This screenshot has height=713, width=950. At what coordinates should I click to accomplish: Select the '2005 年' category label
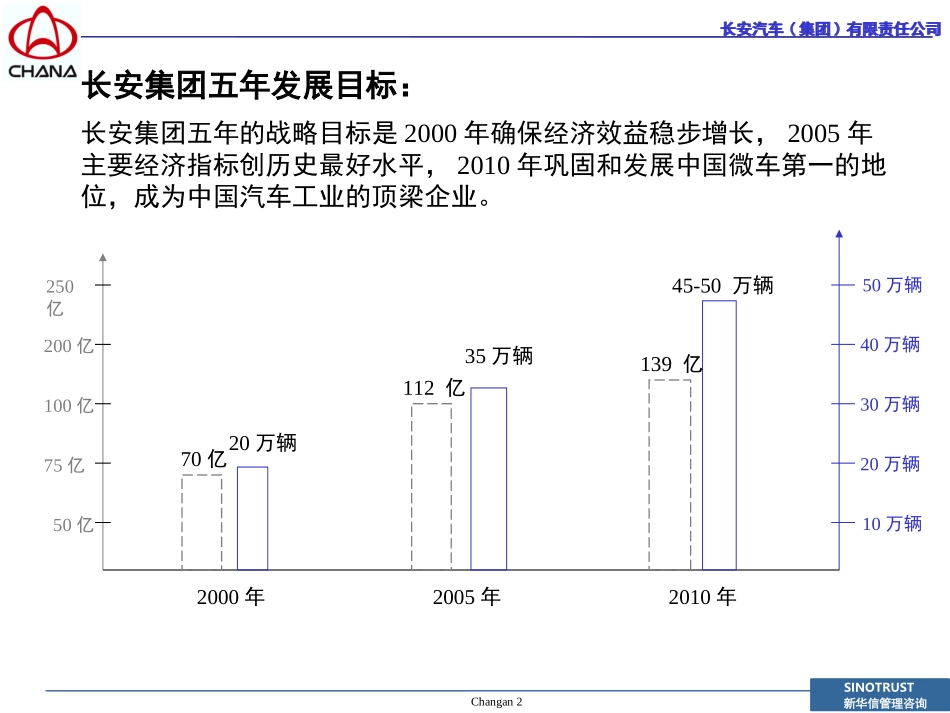point(467,596)
